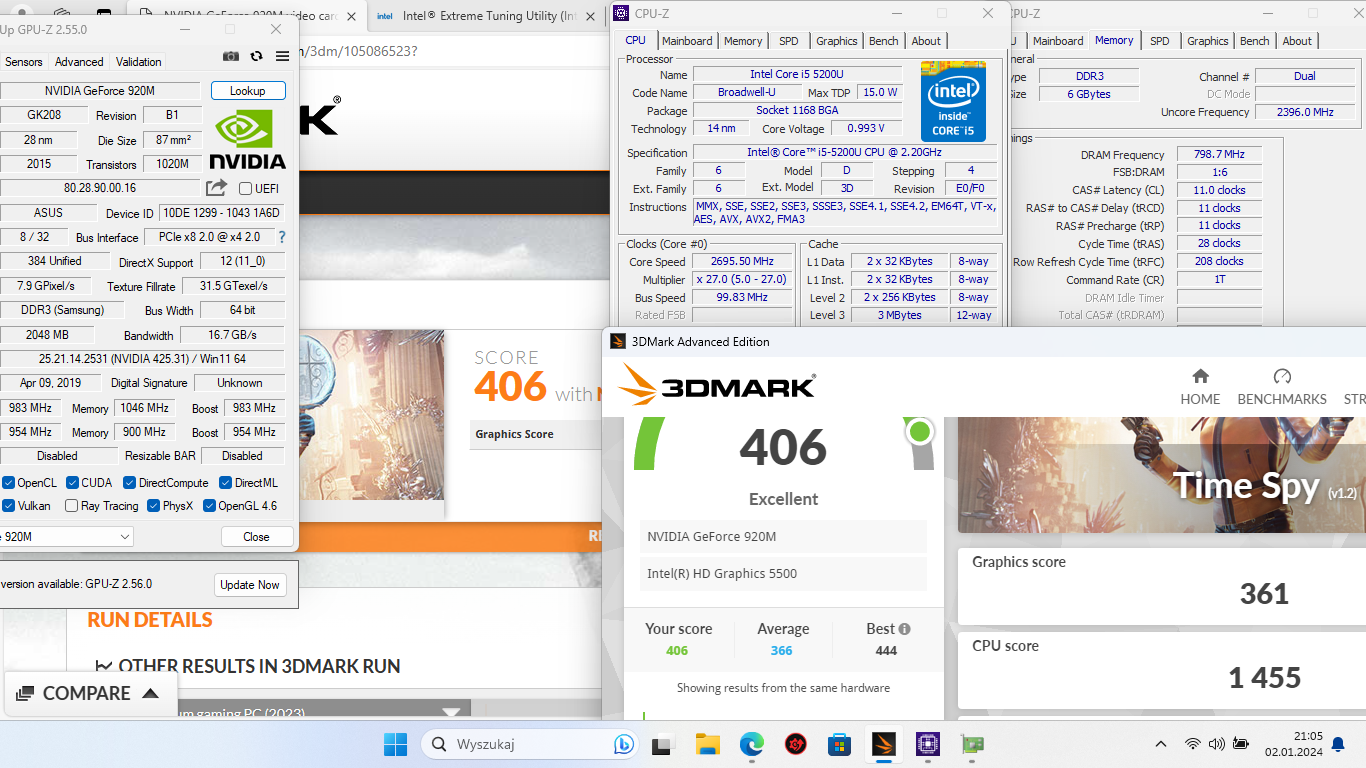Click the DRAM Frequency 798.7 MHz value

click(x=1219, y=155)
